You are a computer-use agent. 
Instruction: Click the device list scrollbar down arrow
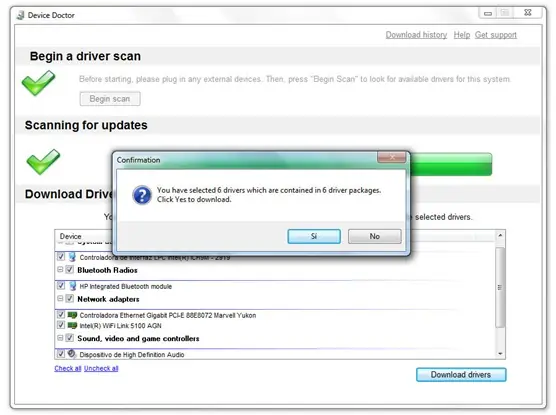(x=500, y=354)
